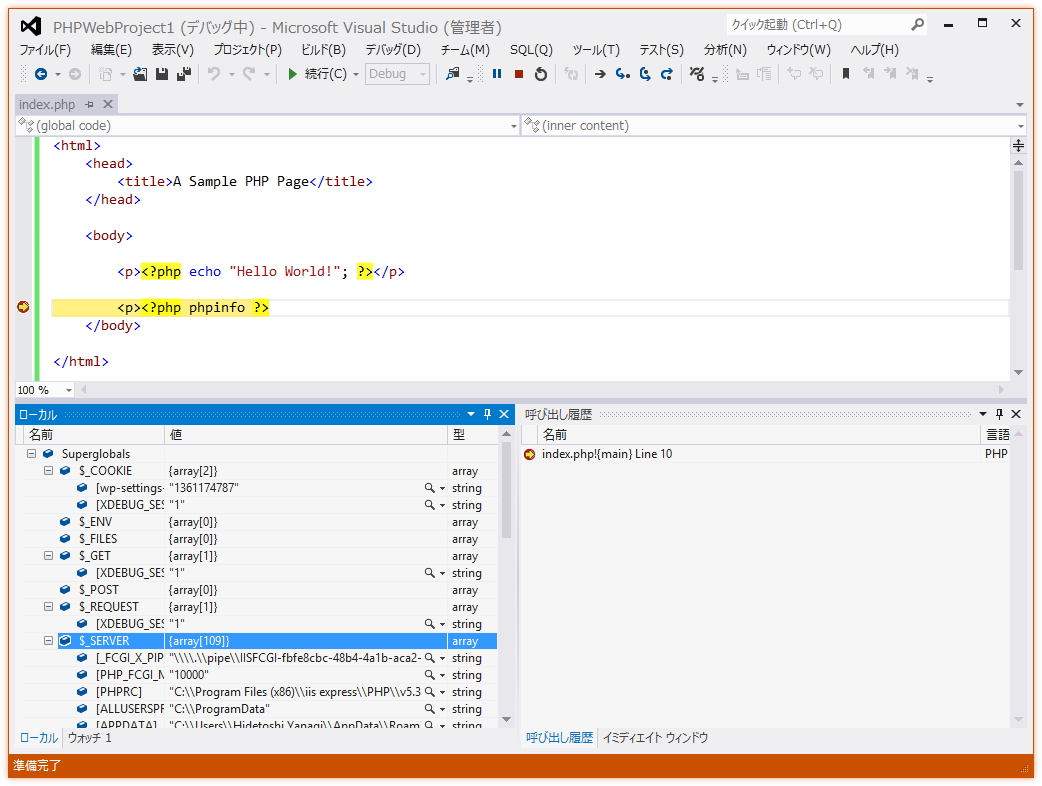Click the Step Over icon

pos(645,74)
